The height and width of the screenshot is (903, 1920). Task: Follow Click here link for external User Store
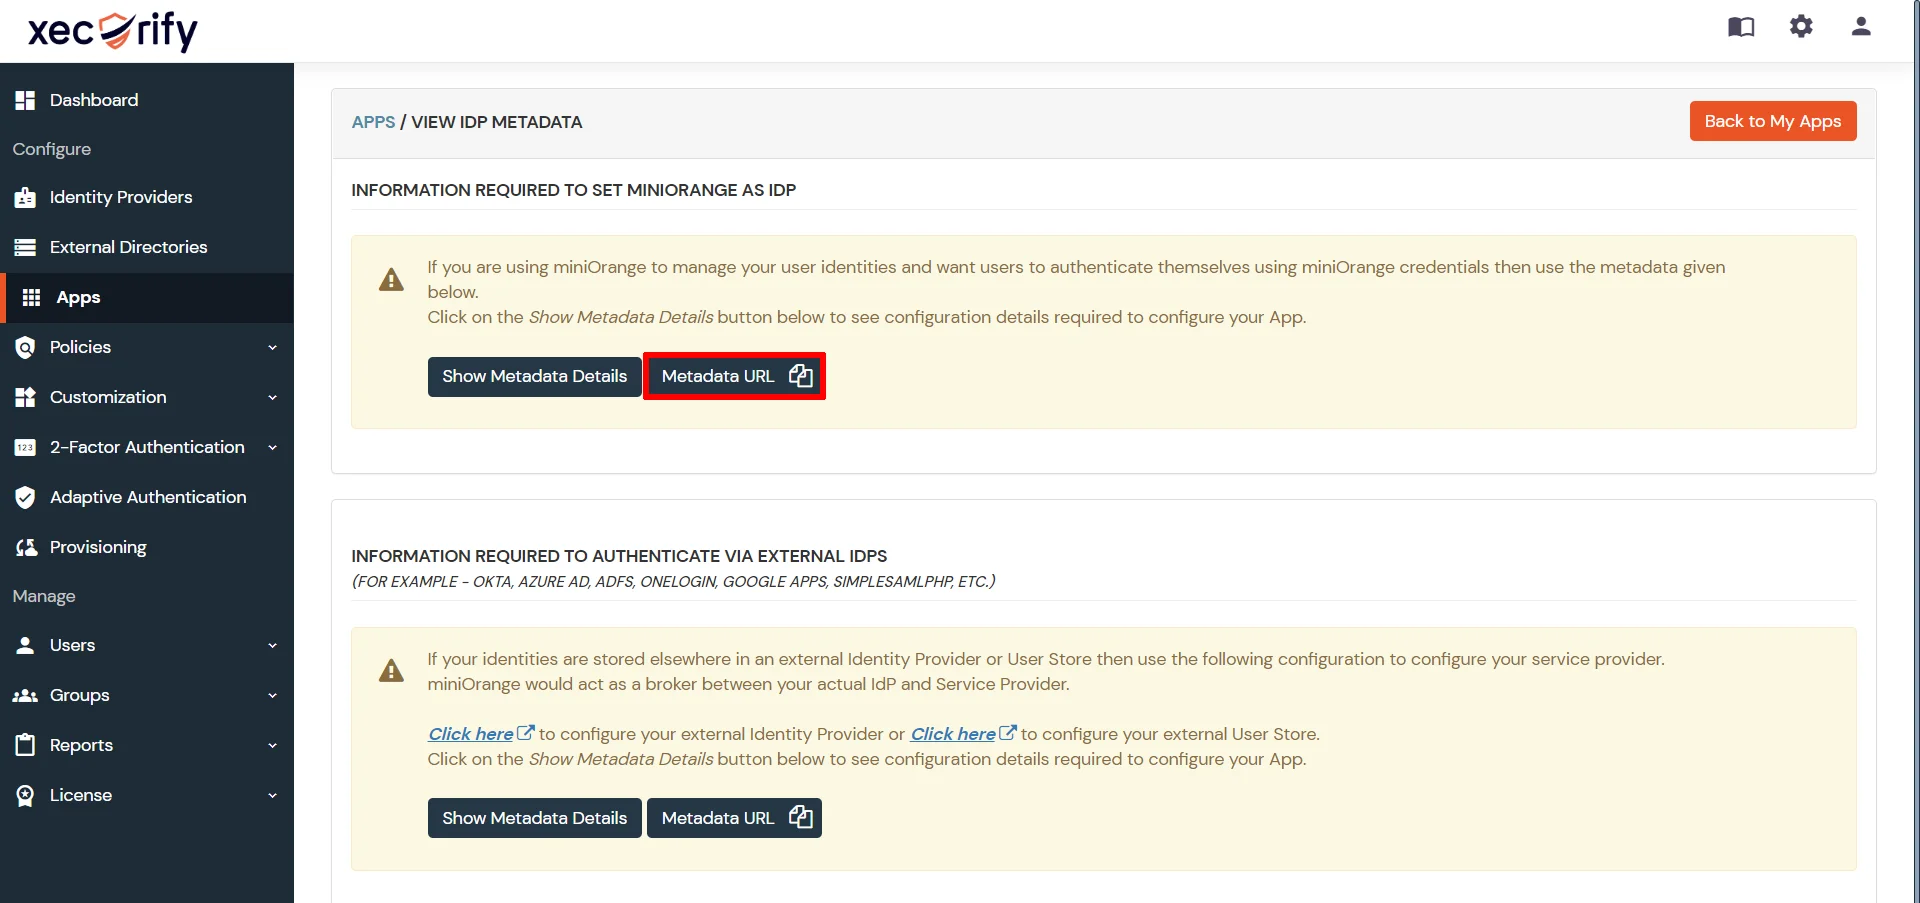click(953, 734)
